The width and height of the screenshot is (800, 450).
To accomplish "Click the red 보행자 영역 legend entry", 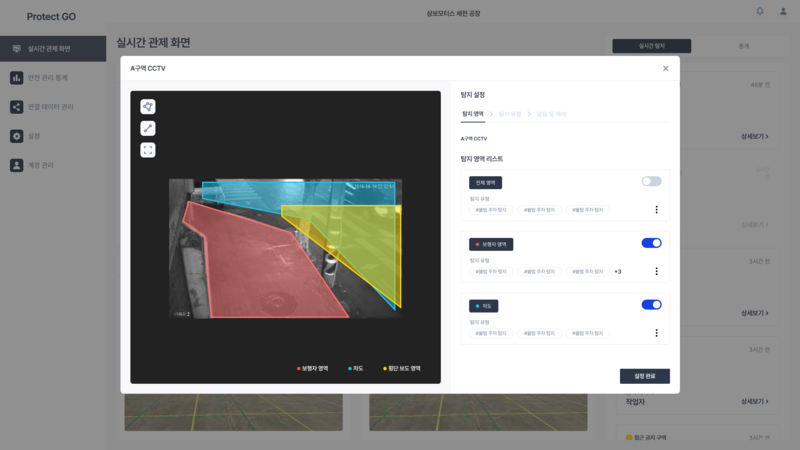I will 312,368.
